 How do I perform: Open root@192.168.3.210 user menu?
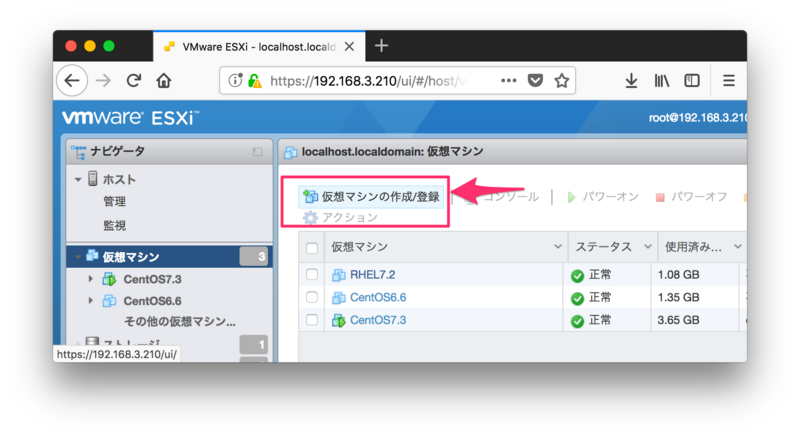point(697,118)
